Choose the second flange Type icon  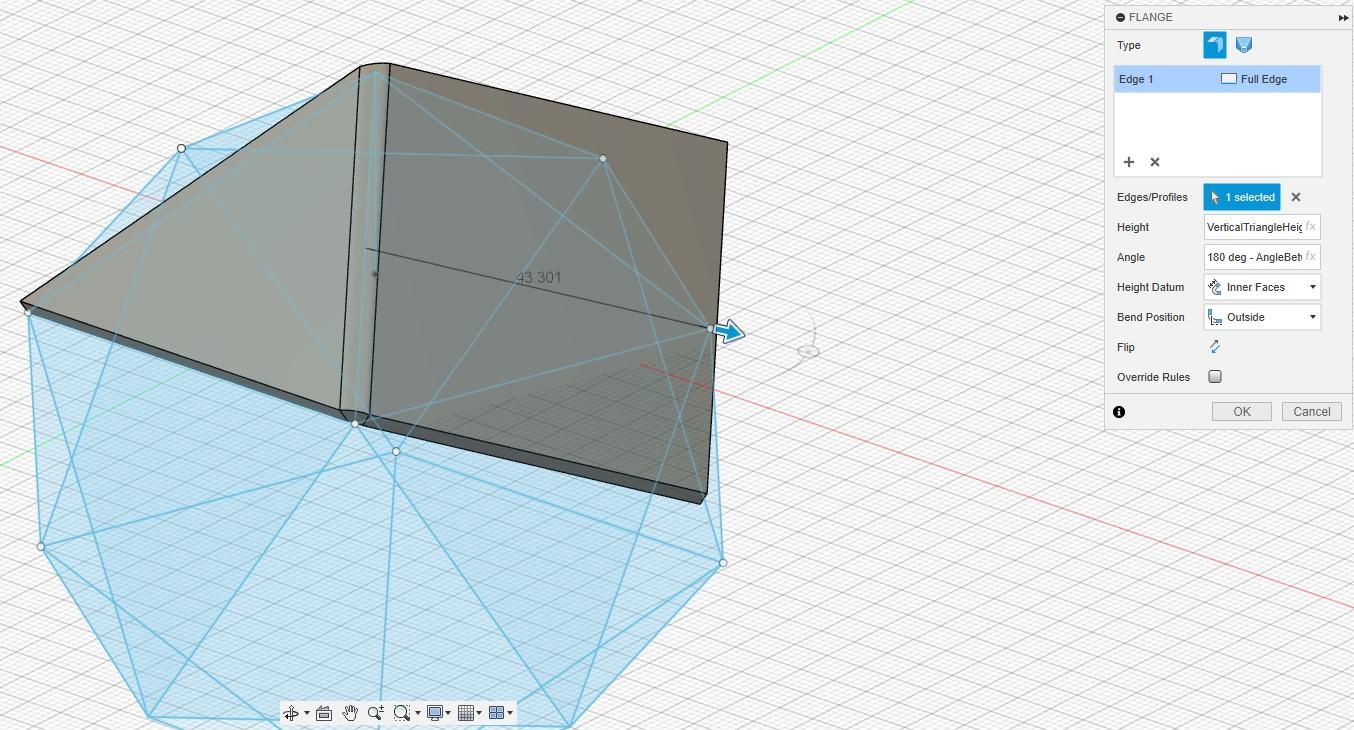(x=1244, y=45)
